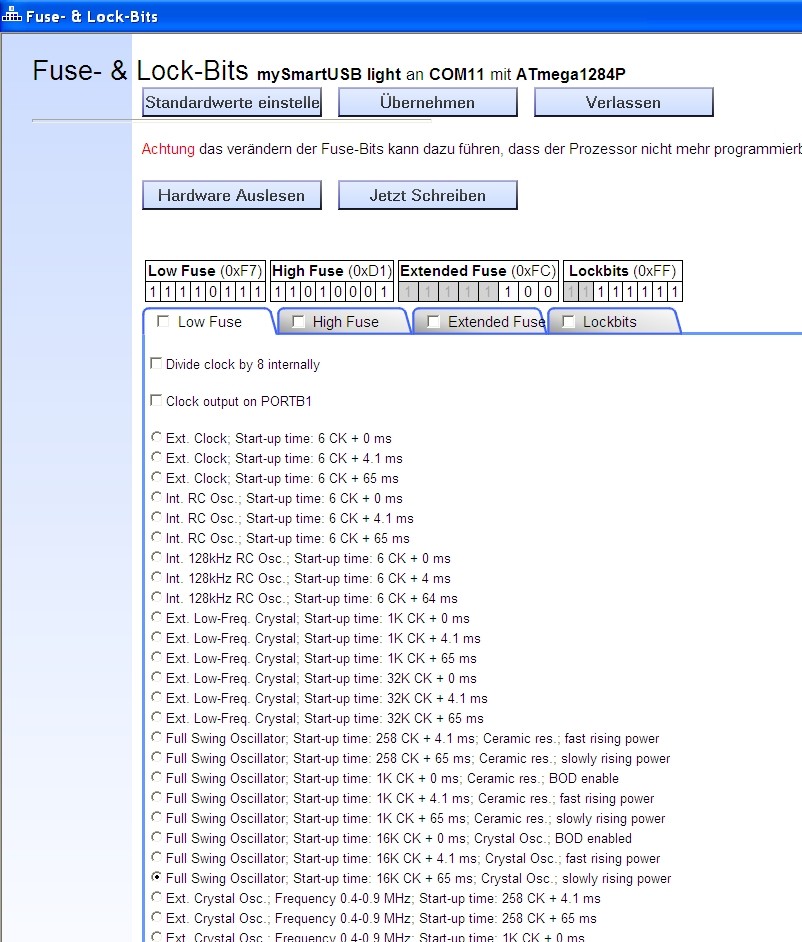This screenshot has width=802, height=942.
Task: Tick the checkbox in the High Fuse tab
Action: click(298, 321)
